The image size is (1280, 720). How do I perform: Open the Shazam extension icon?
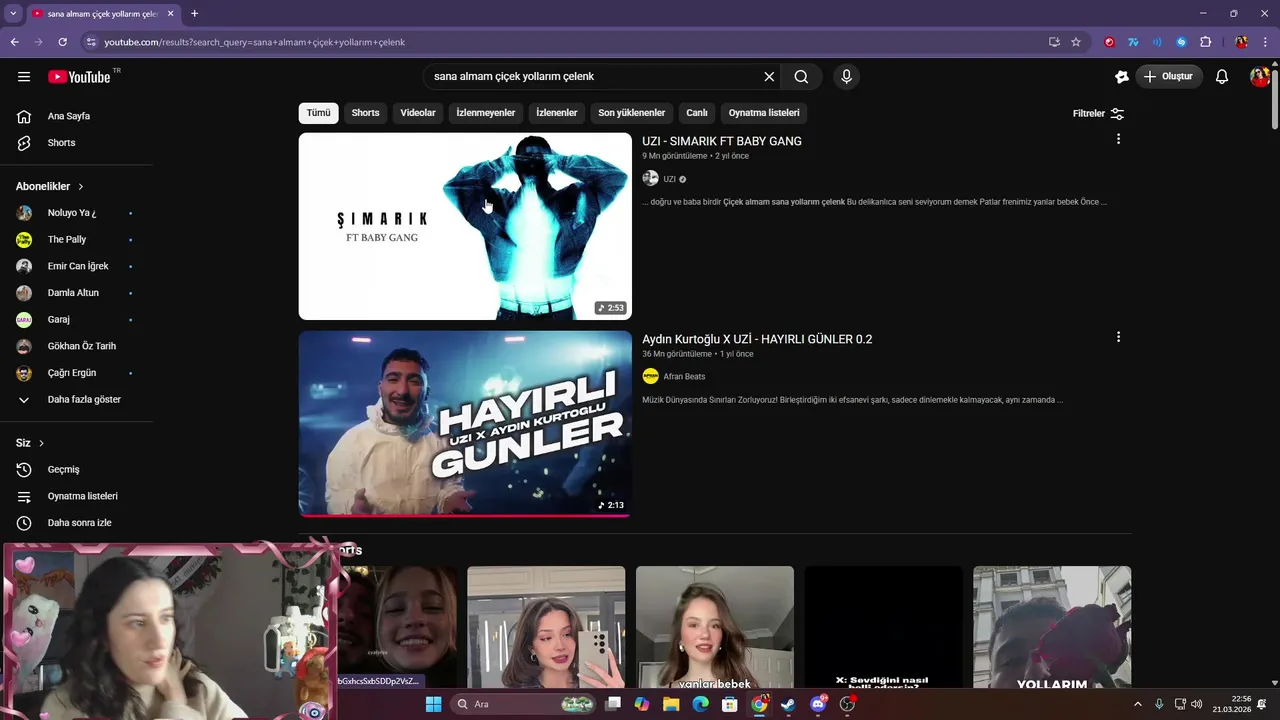coord(1181,42)
